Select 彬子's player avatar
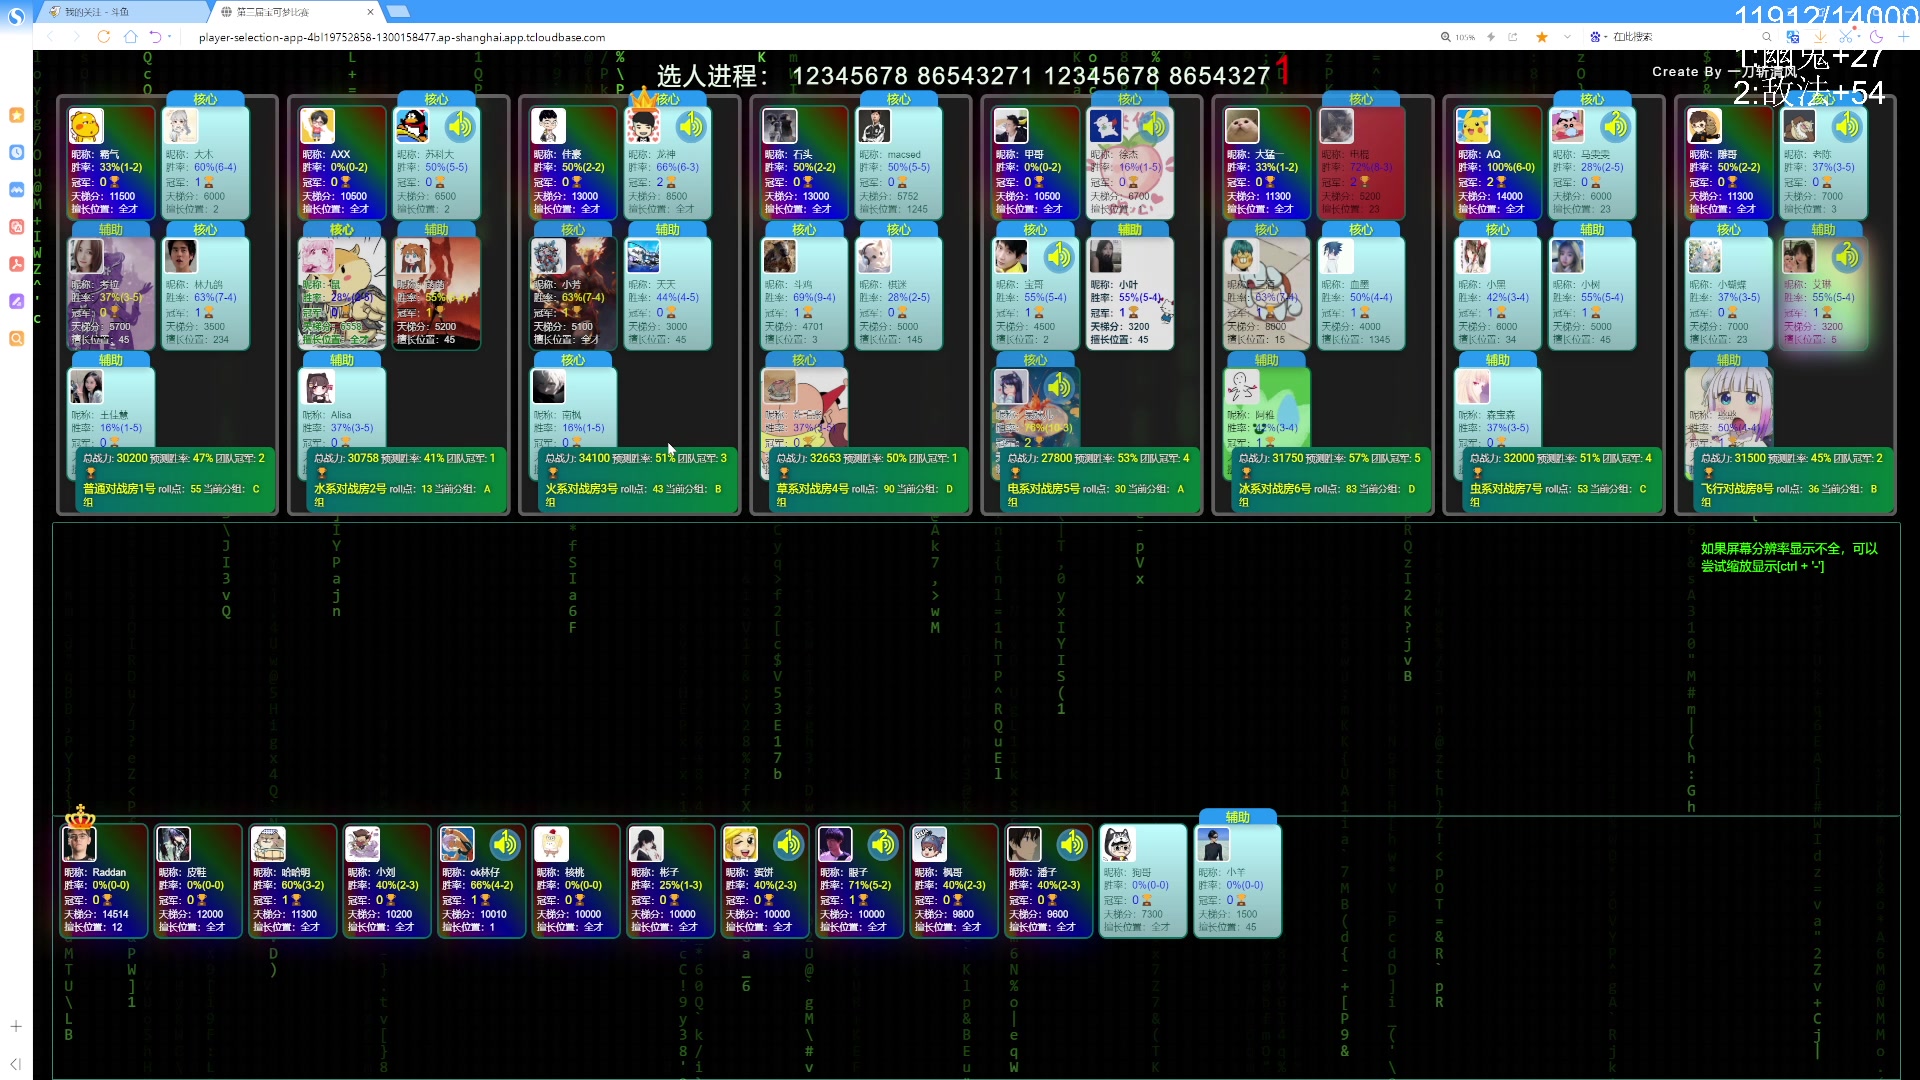 coord(646,844)
